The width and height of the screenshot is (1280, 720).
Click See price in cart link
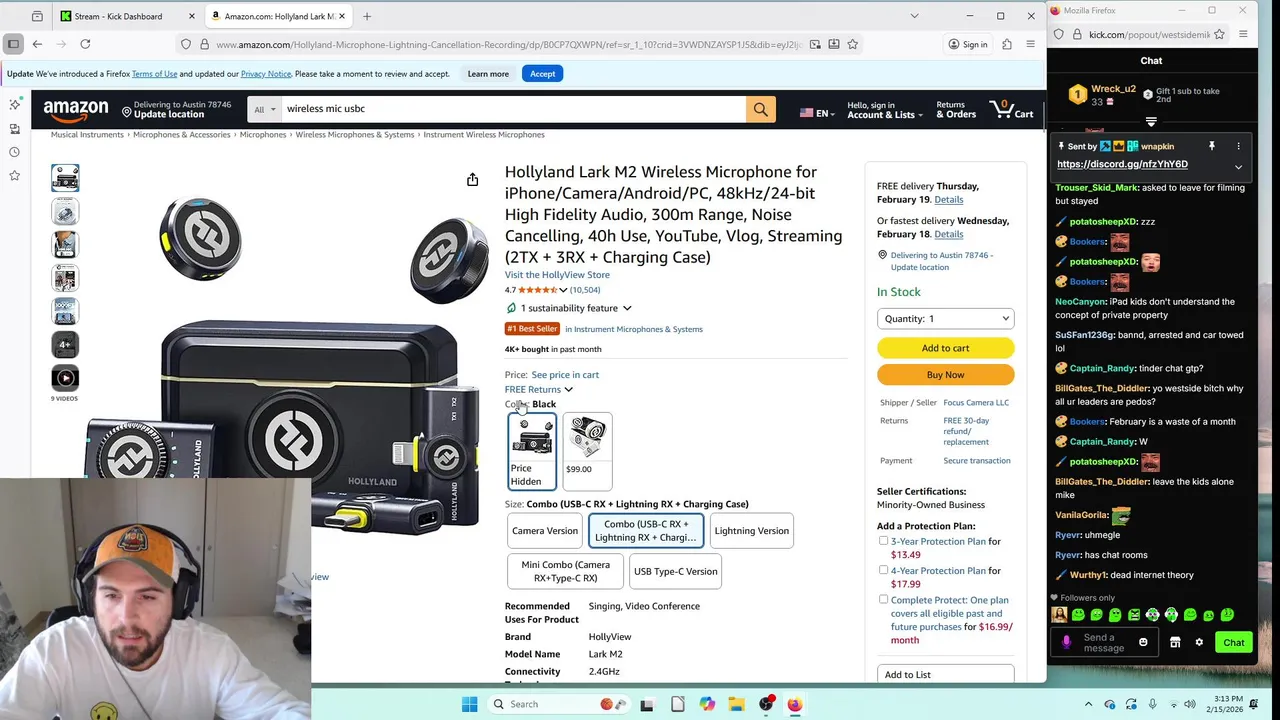[565, 375]
